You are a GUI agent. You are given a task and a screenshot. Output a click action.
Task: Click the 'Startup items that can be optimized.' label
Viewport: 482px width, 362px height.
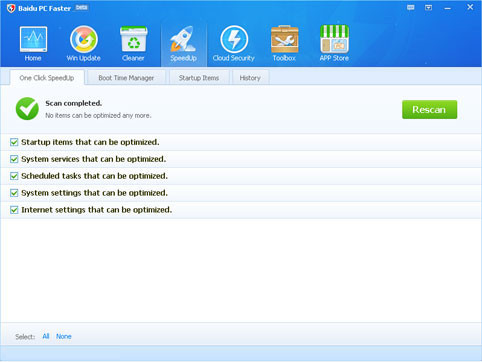pos(90,142)
